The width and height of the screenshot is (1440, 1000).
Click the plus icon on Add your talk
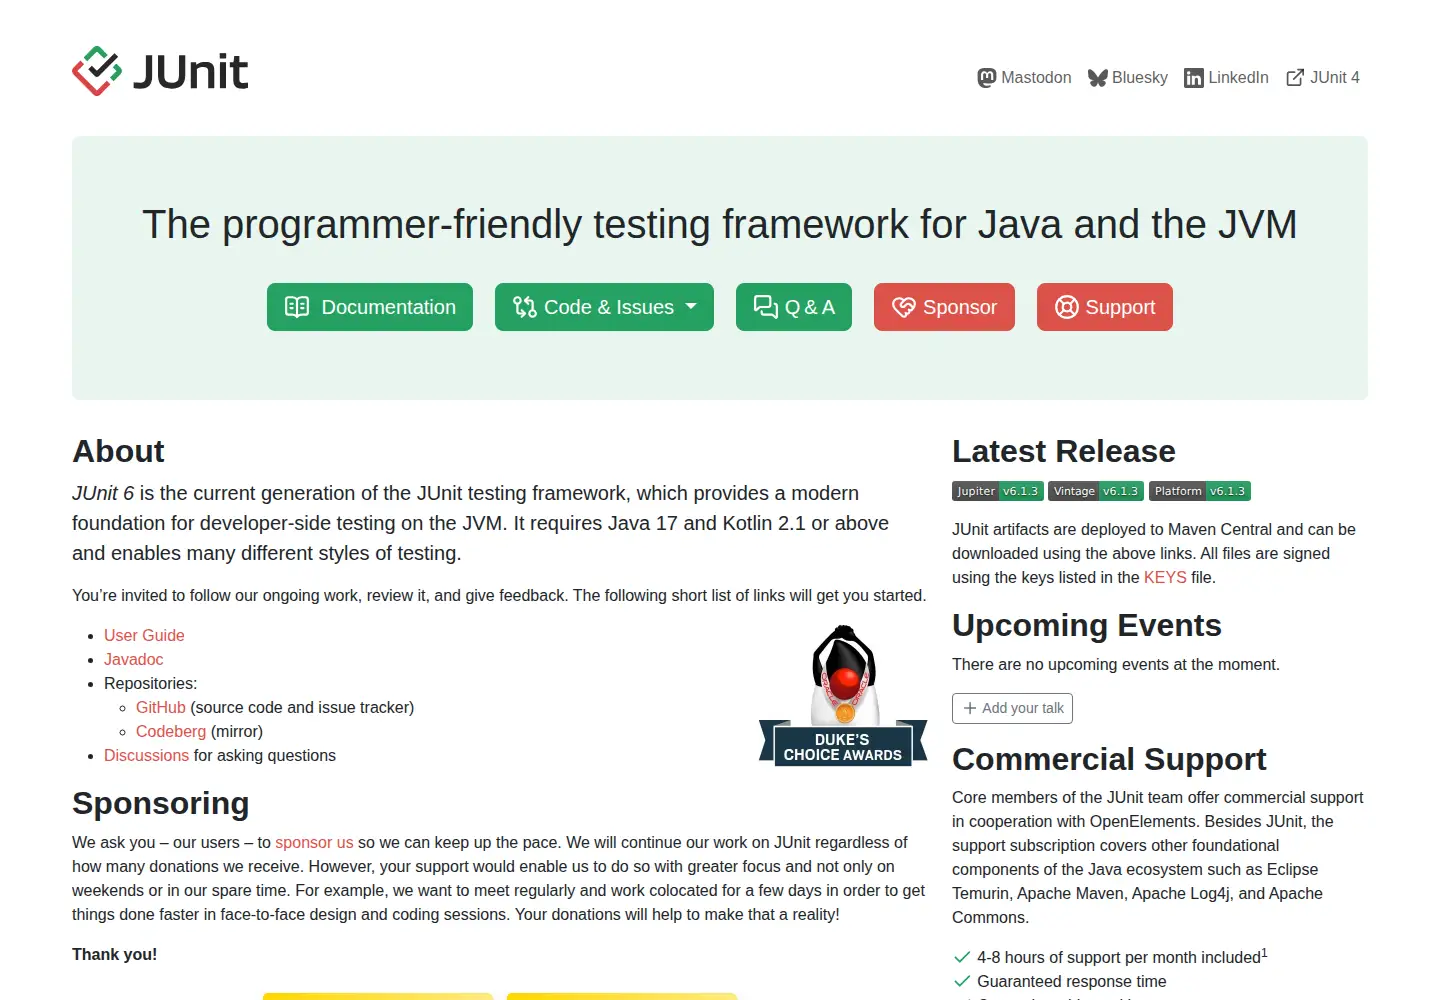point(970,708)
